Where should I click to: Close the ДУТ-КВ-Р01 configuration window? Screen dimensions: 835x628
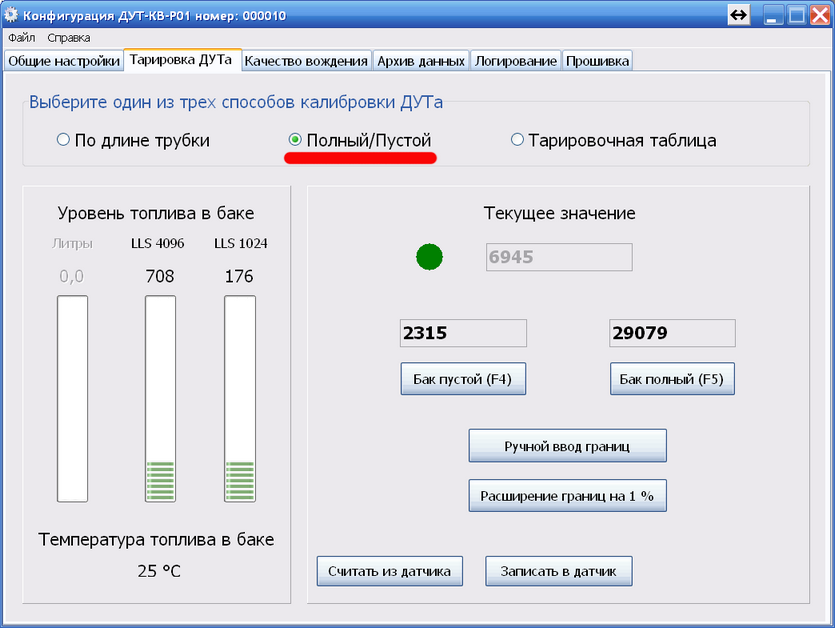(x=820, y=15)
